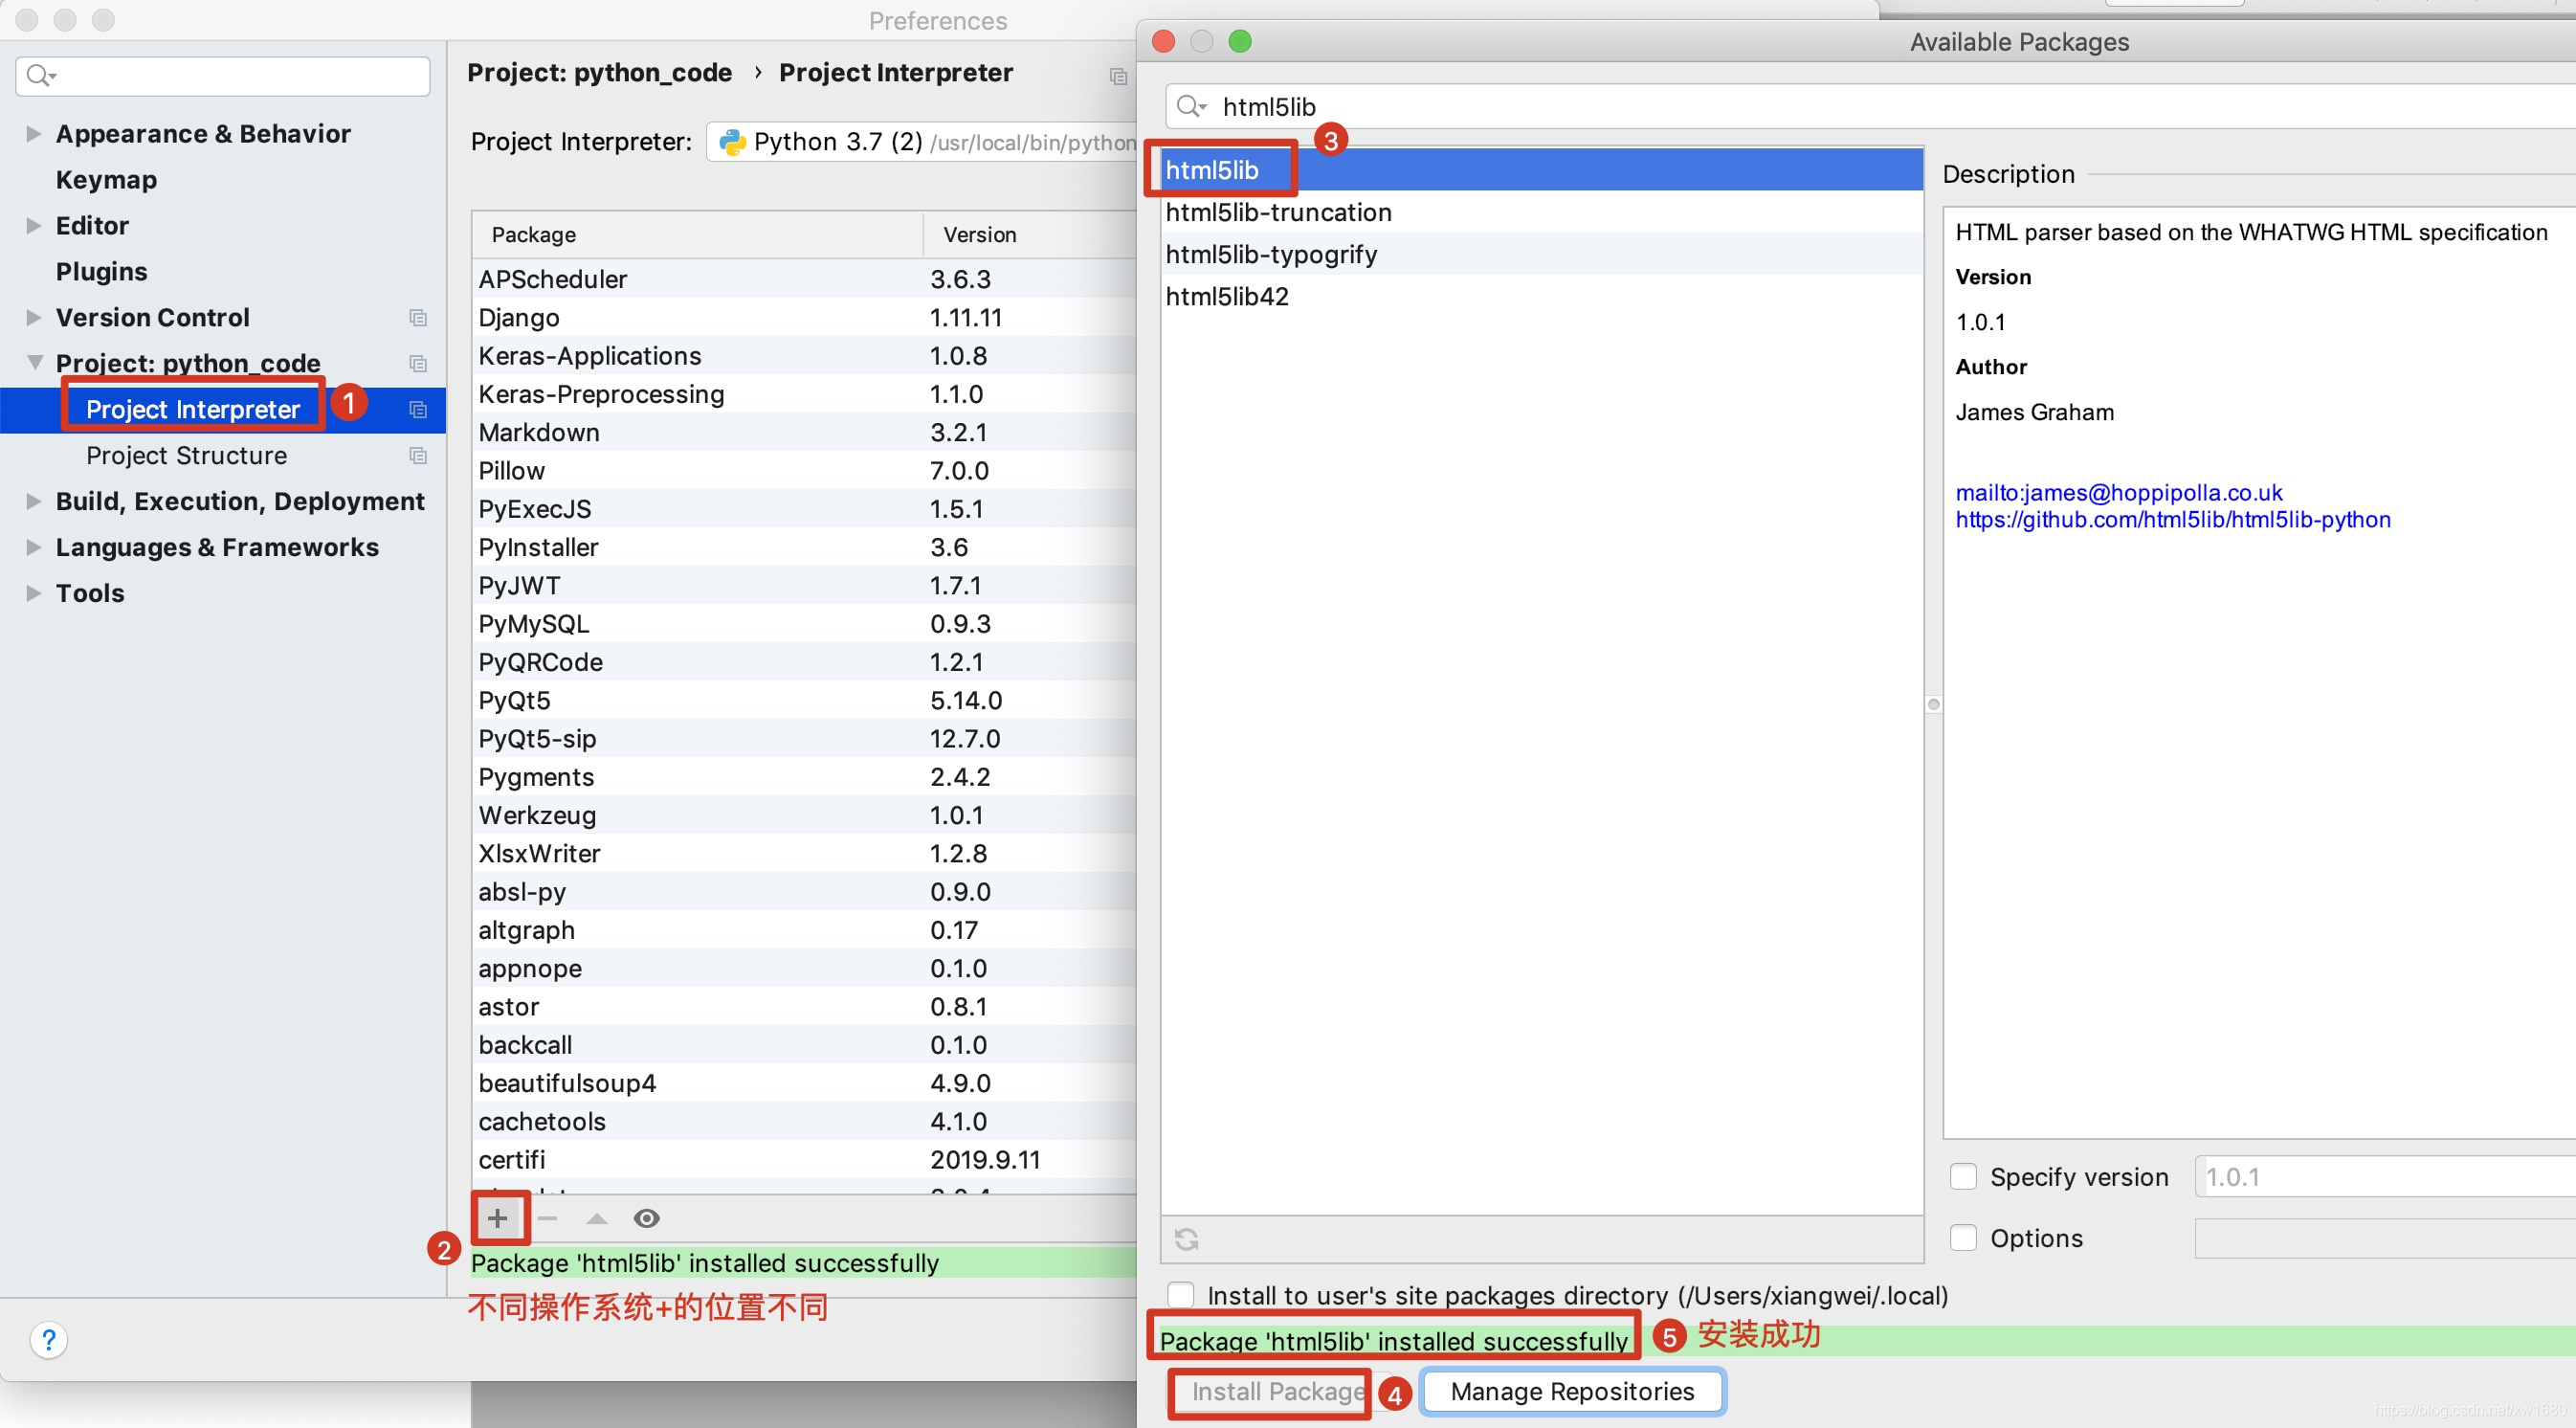Click the Package column header
The image size is (2576, 1428).
(697, 235)
